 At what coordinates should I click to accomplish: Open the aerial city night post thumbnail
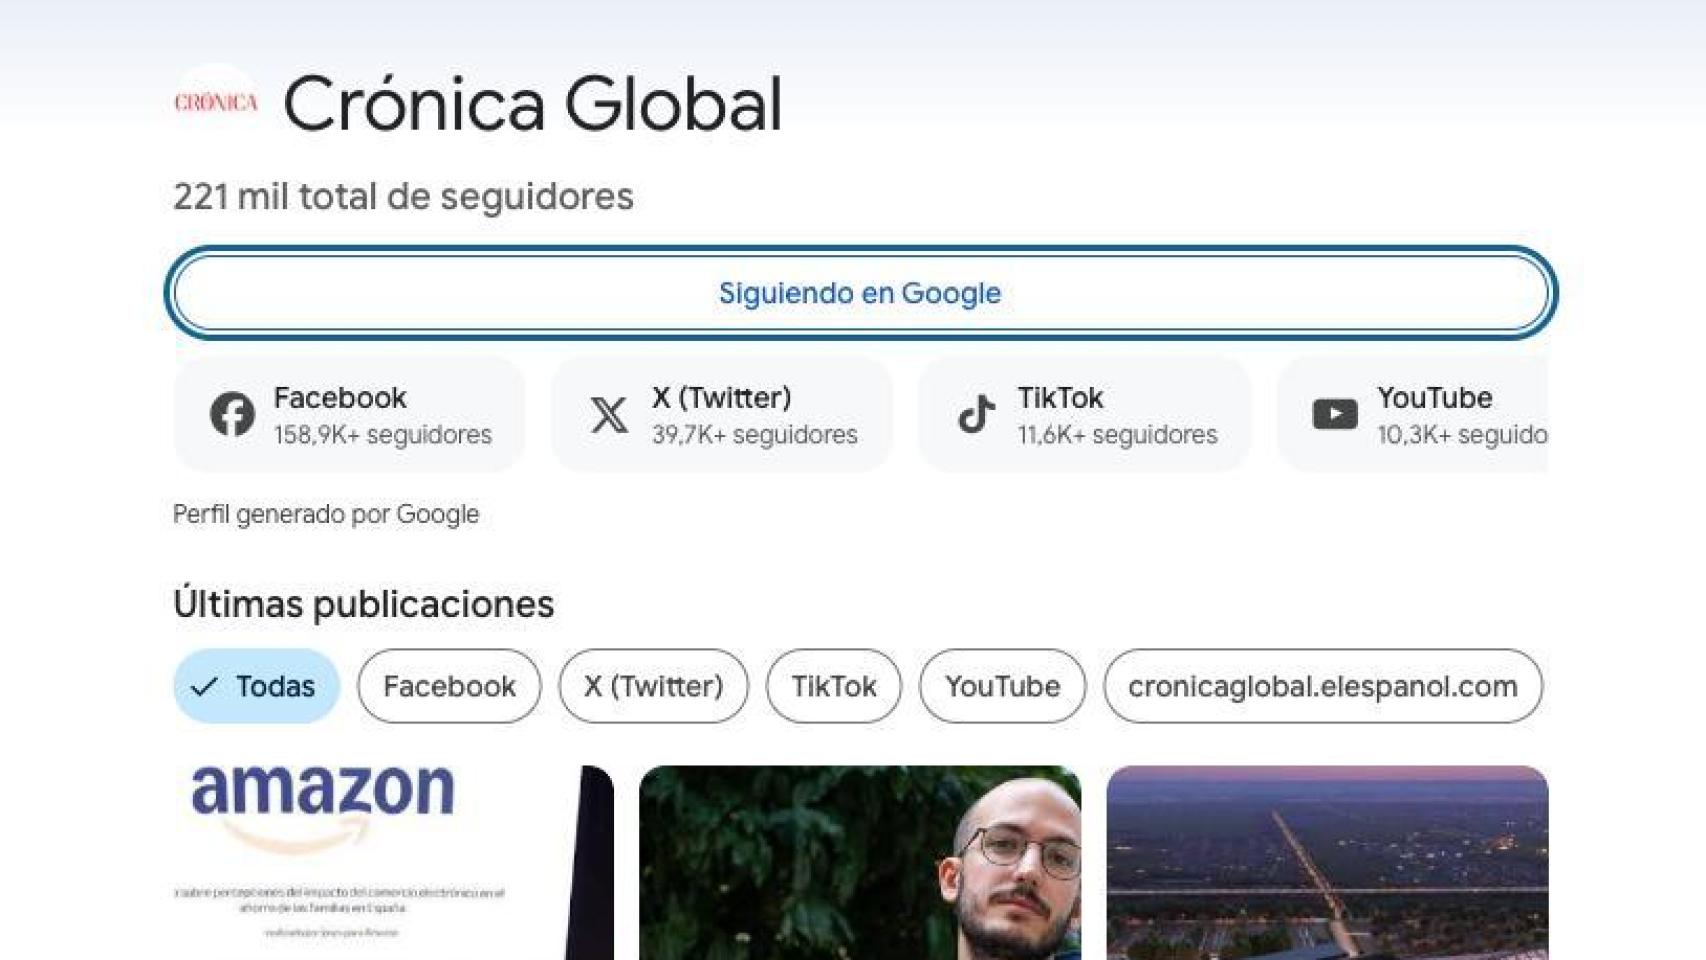point(1327,863)
